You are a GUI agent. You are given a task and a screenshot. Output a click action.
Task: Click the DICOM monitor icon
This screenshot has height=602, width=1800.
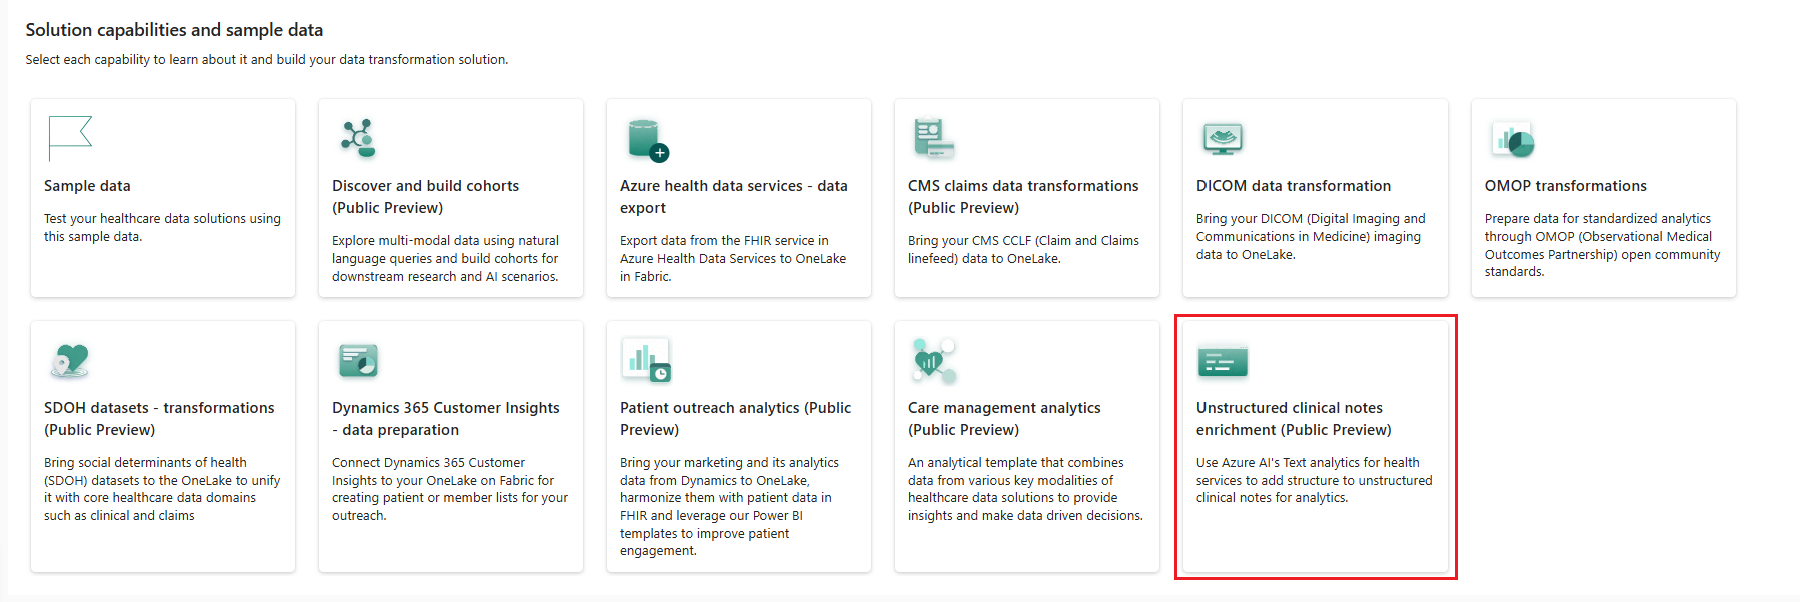coord(1222,139)
